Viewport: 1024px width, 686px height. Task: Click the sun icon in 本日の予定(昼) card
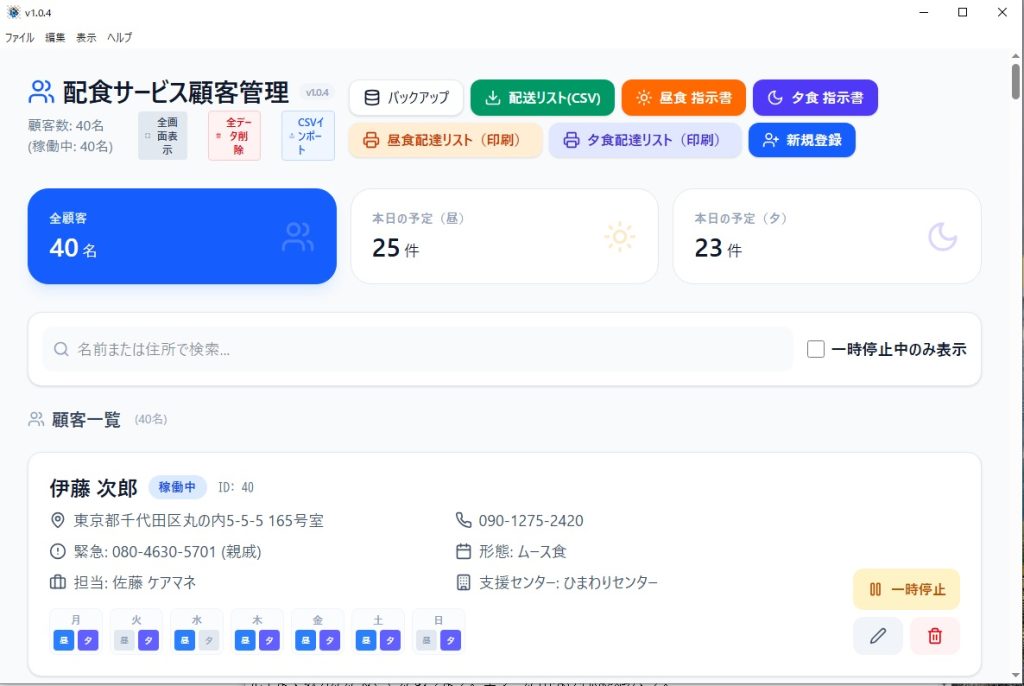[619, 237]
